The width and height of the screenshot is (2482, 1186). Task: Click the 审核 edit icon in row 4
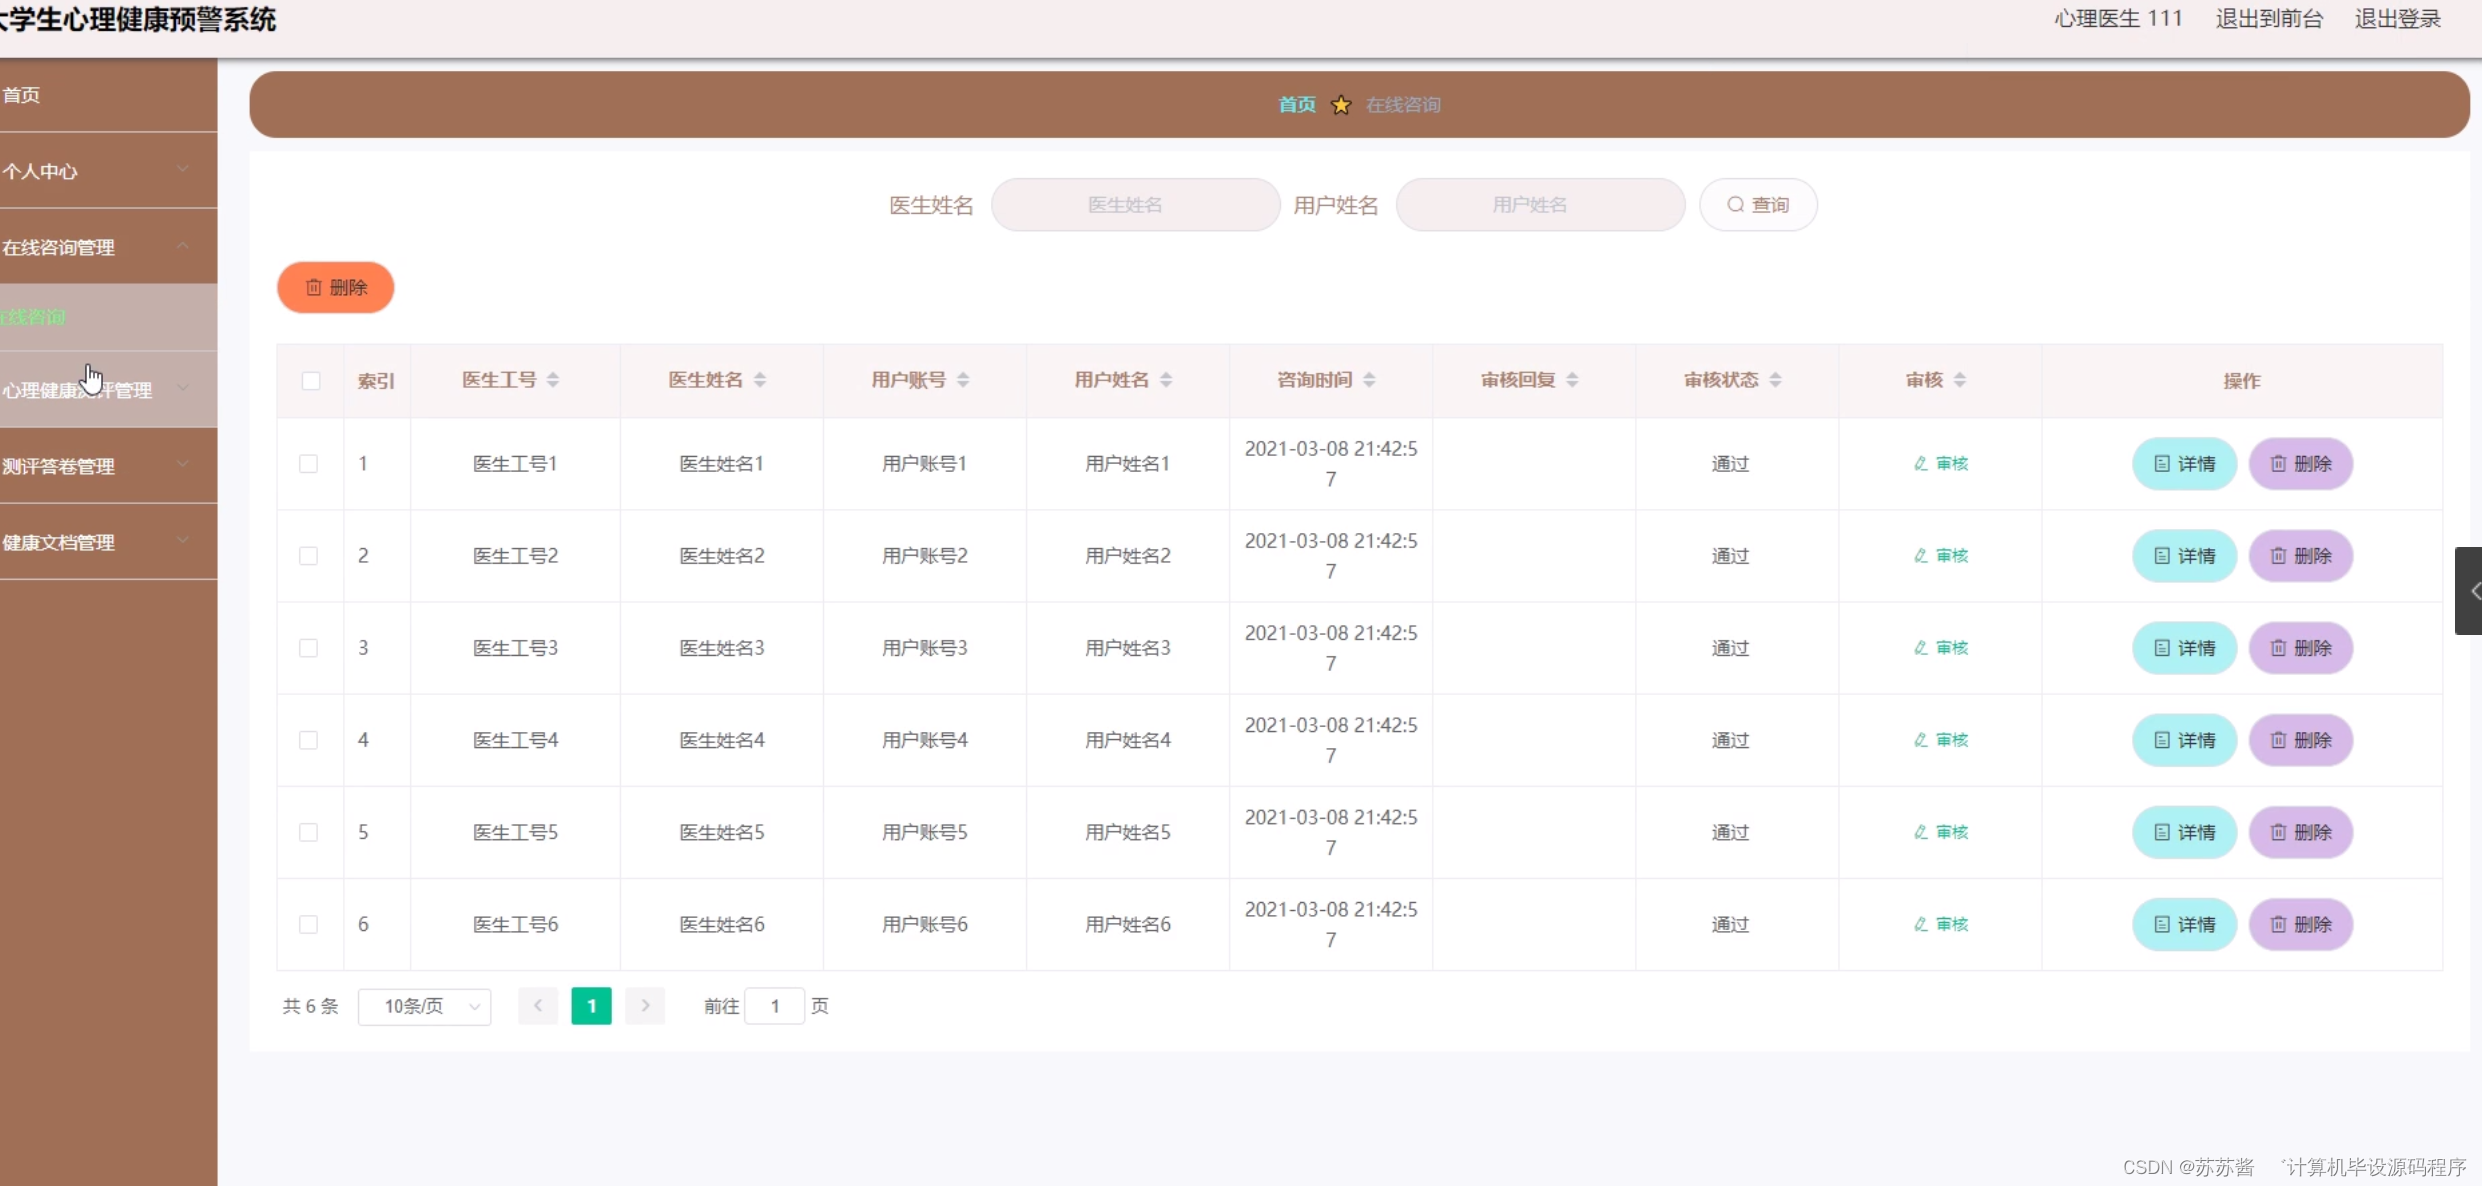click(x=1921, y=740)
